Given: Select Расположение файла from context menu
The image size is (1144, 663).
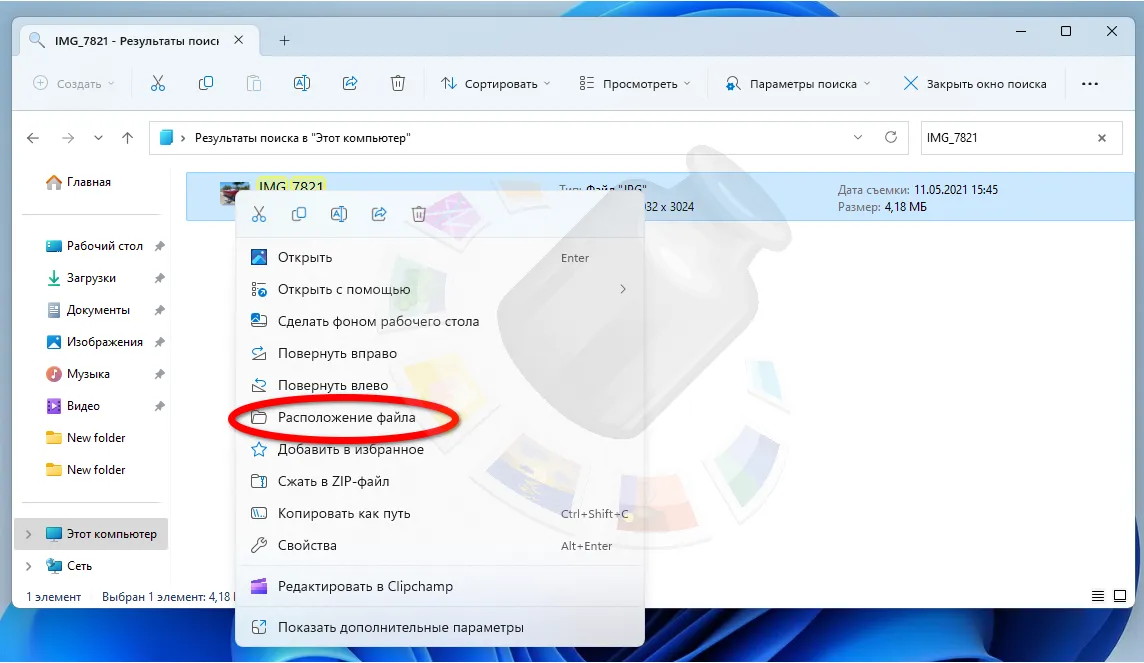Looking at the screenshot, I should pyautogui.click(x=346, y=417).
